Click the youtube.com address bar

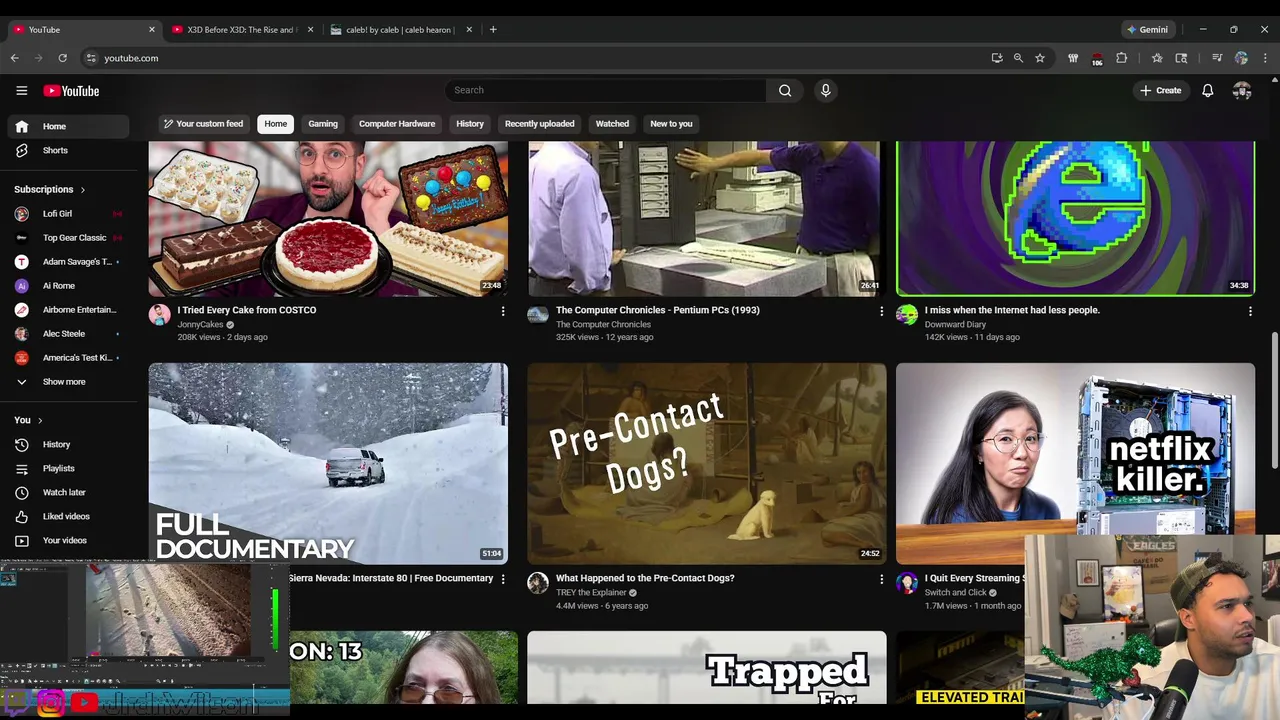[540, 58]
